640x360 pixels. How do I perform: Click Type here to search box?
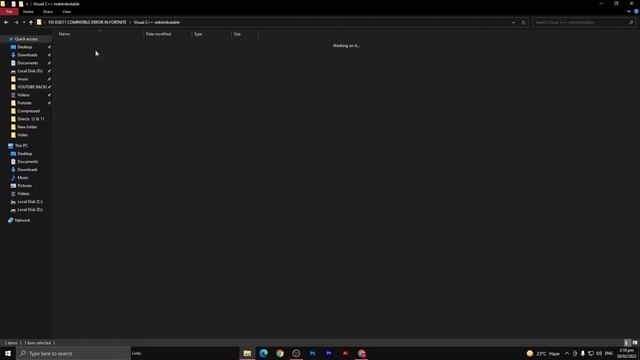coord(73,353)
